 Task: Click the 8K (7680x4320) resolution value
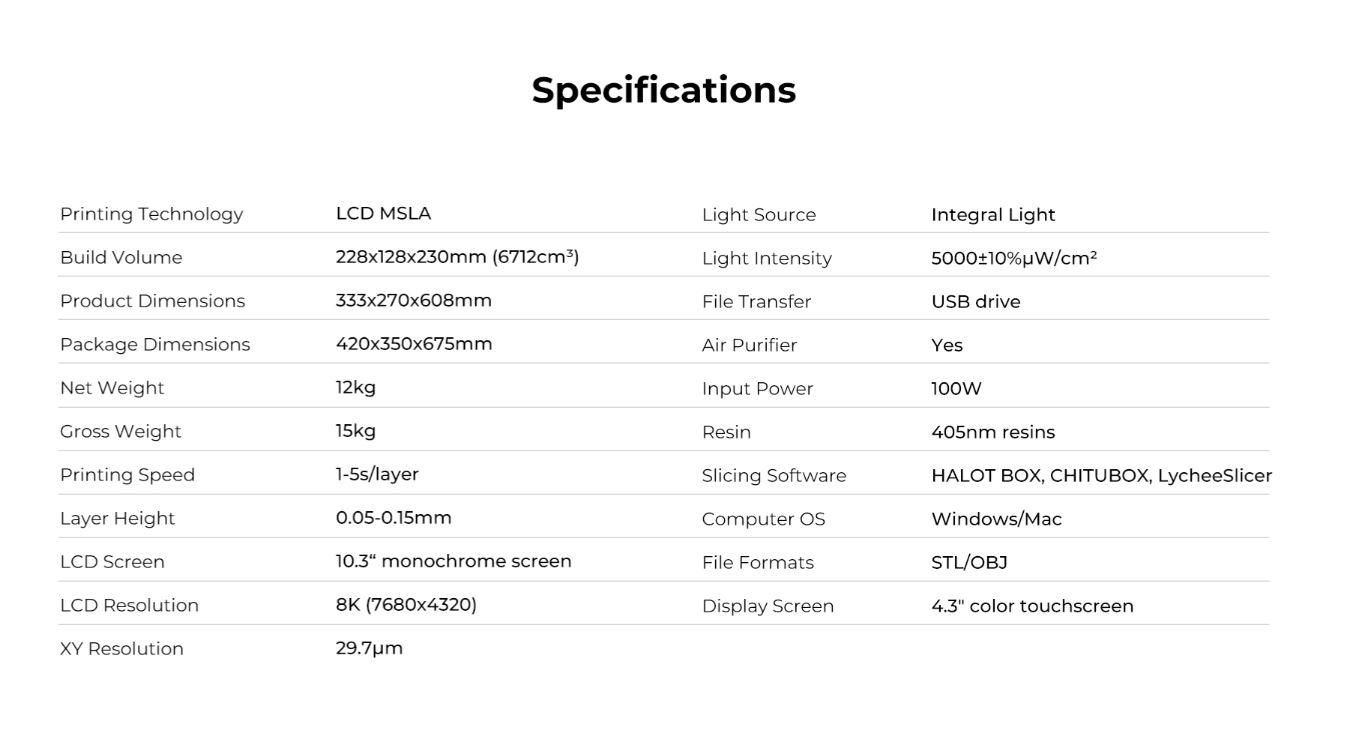406,605
